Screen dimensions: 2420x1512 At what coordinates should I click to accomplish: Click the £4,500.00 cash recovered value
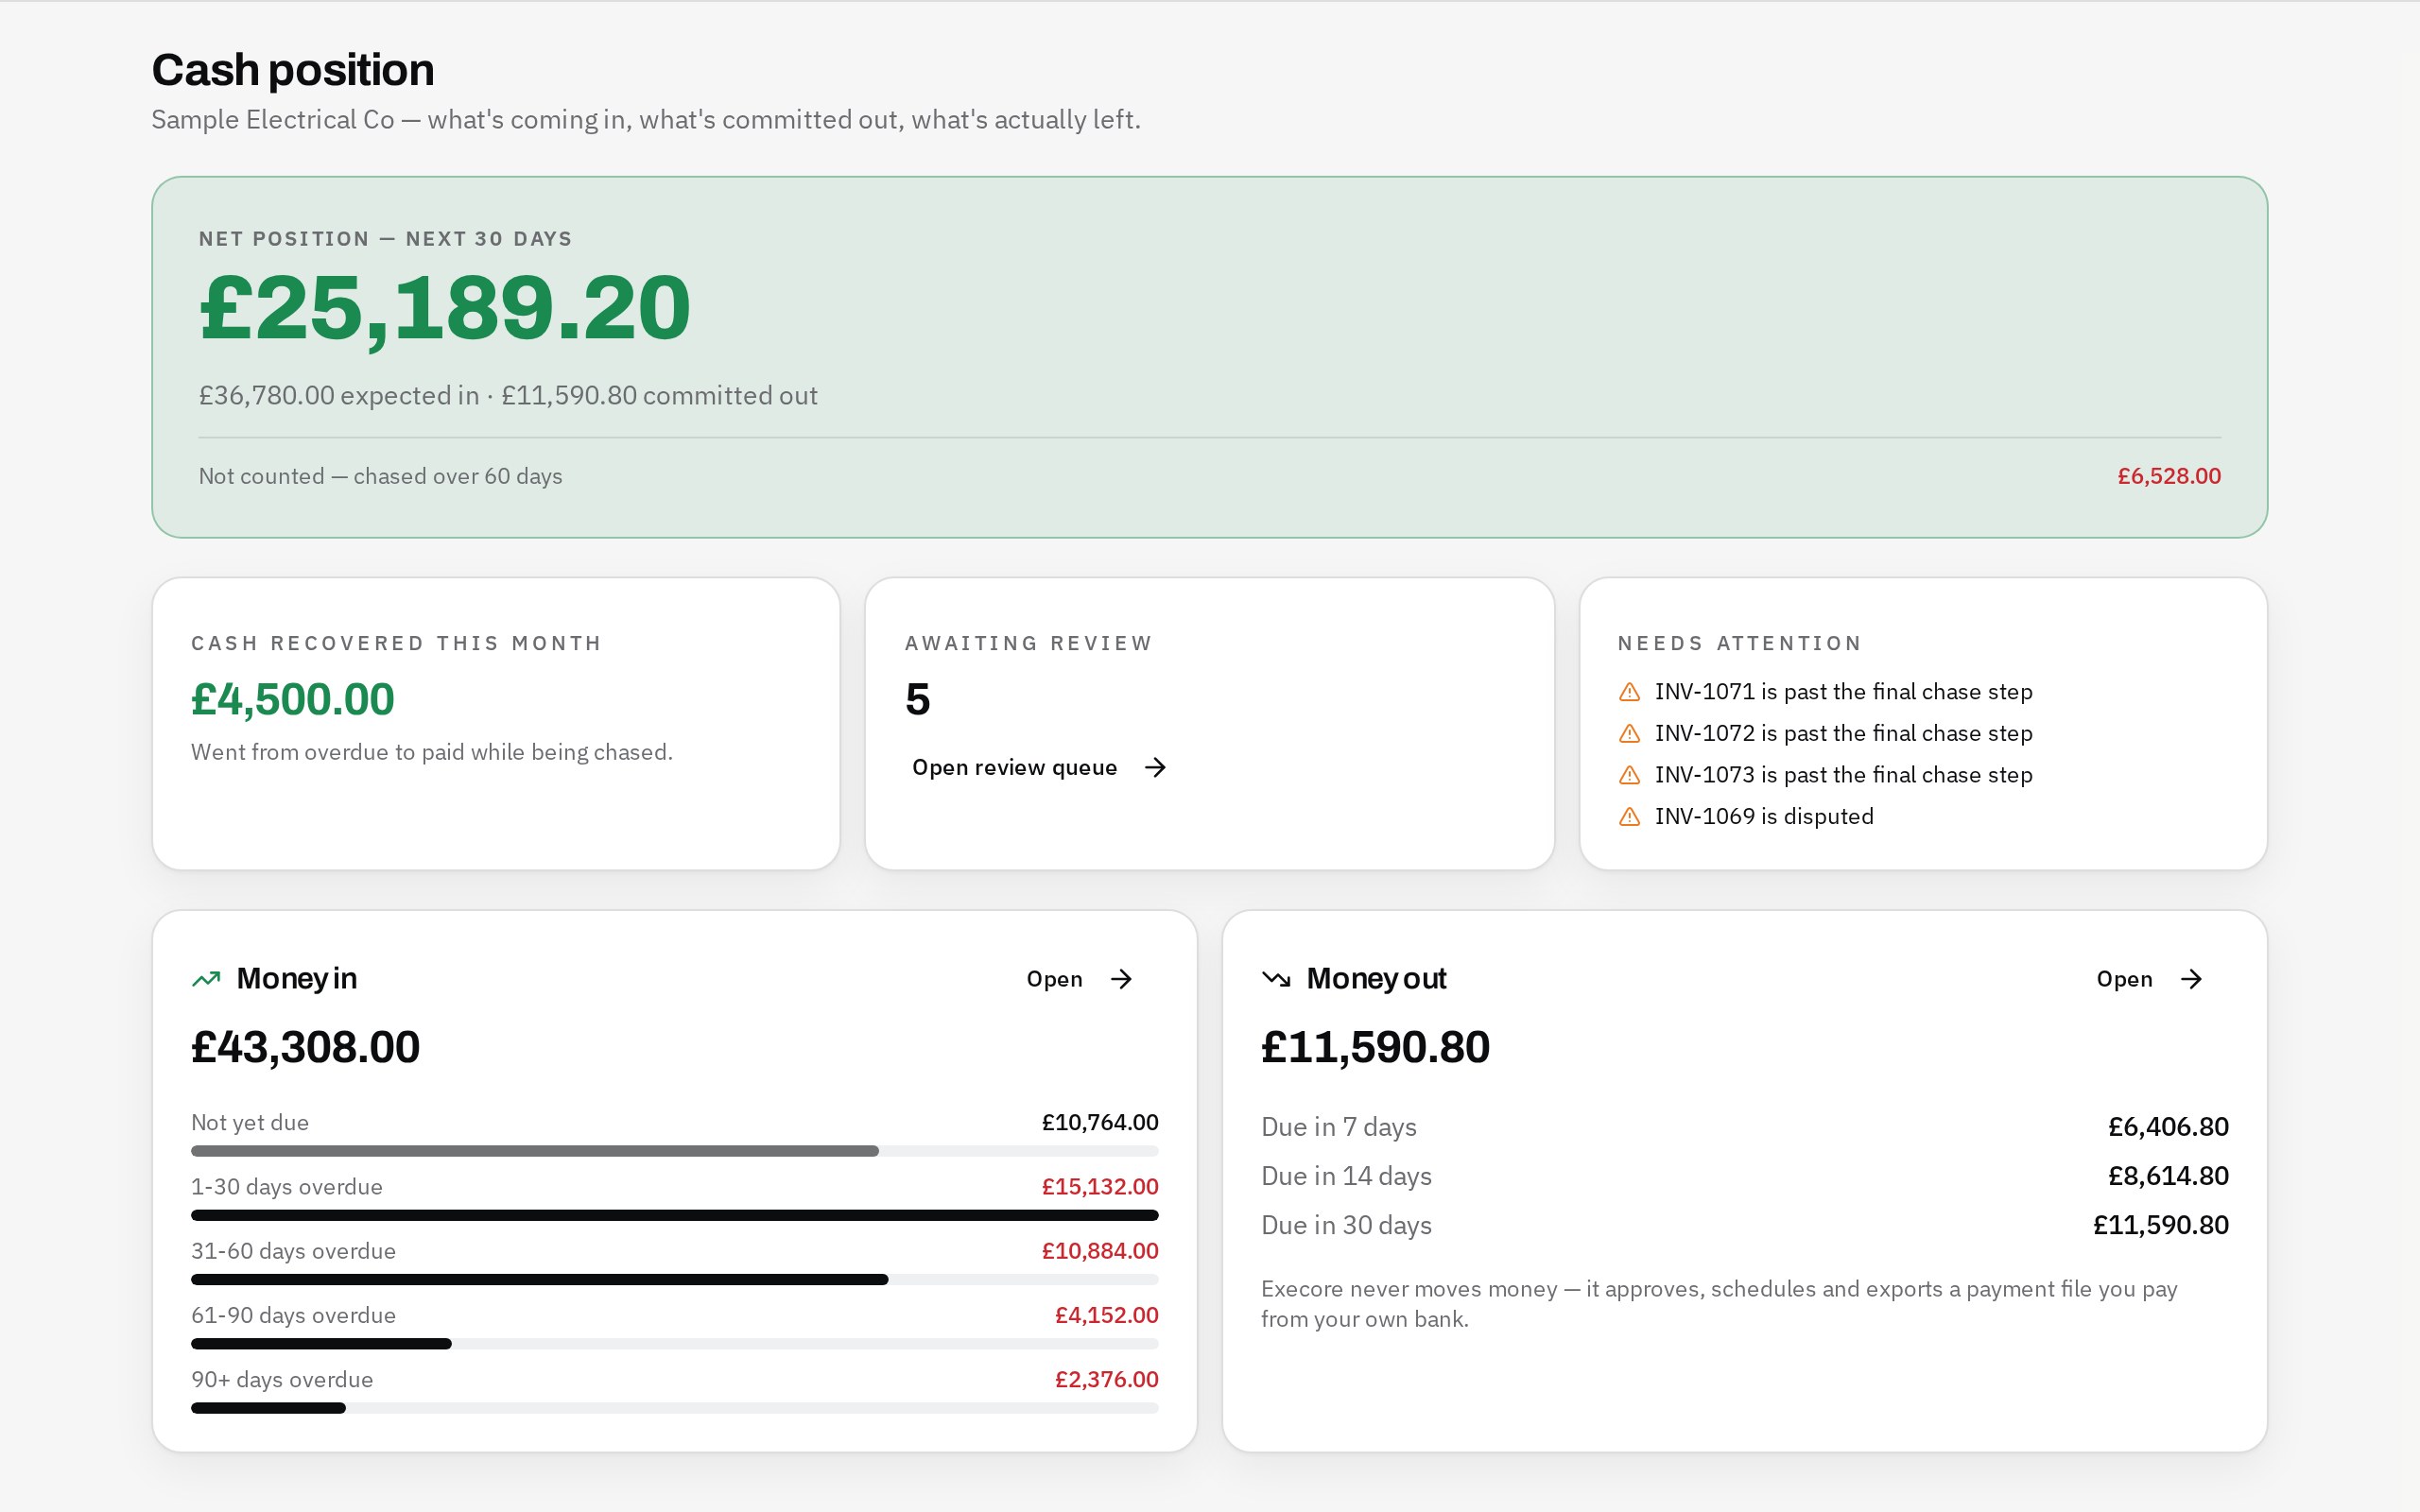coord(293,699)
